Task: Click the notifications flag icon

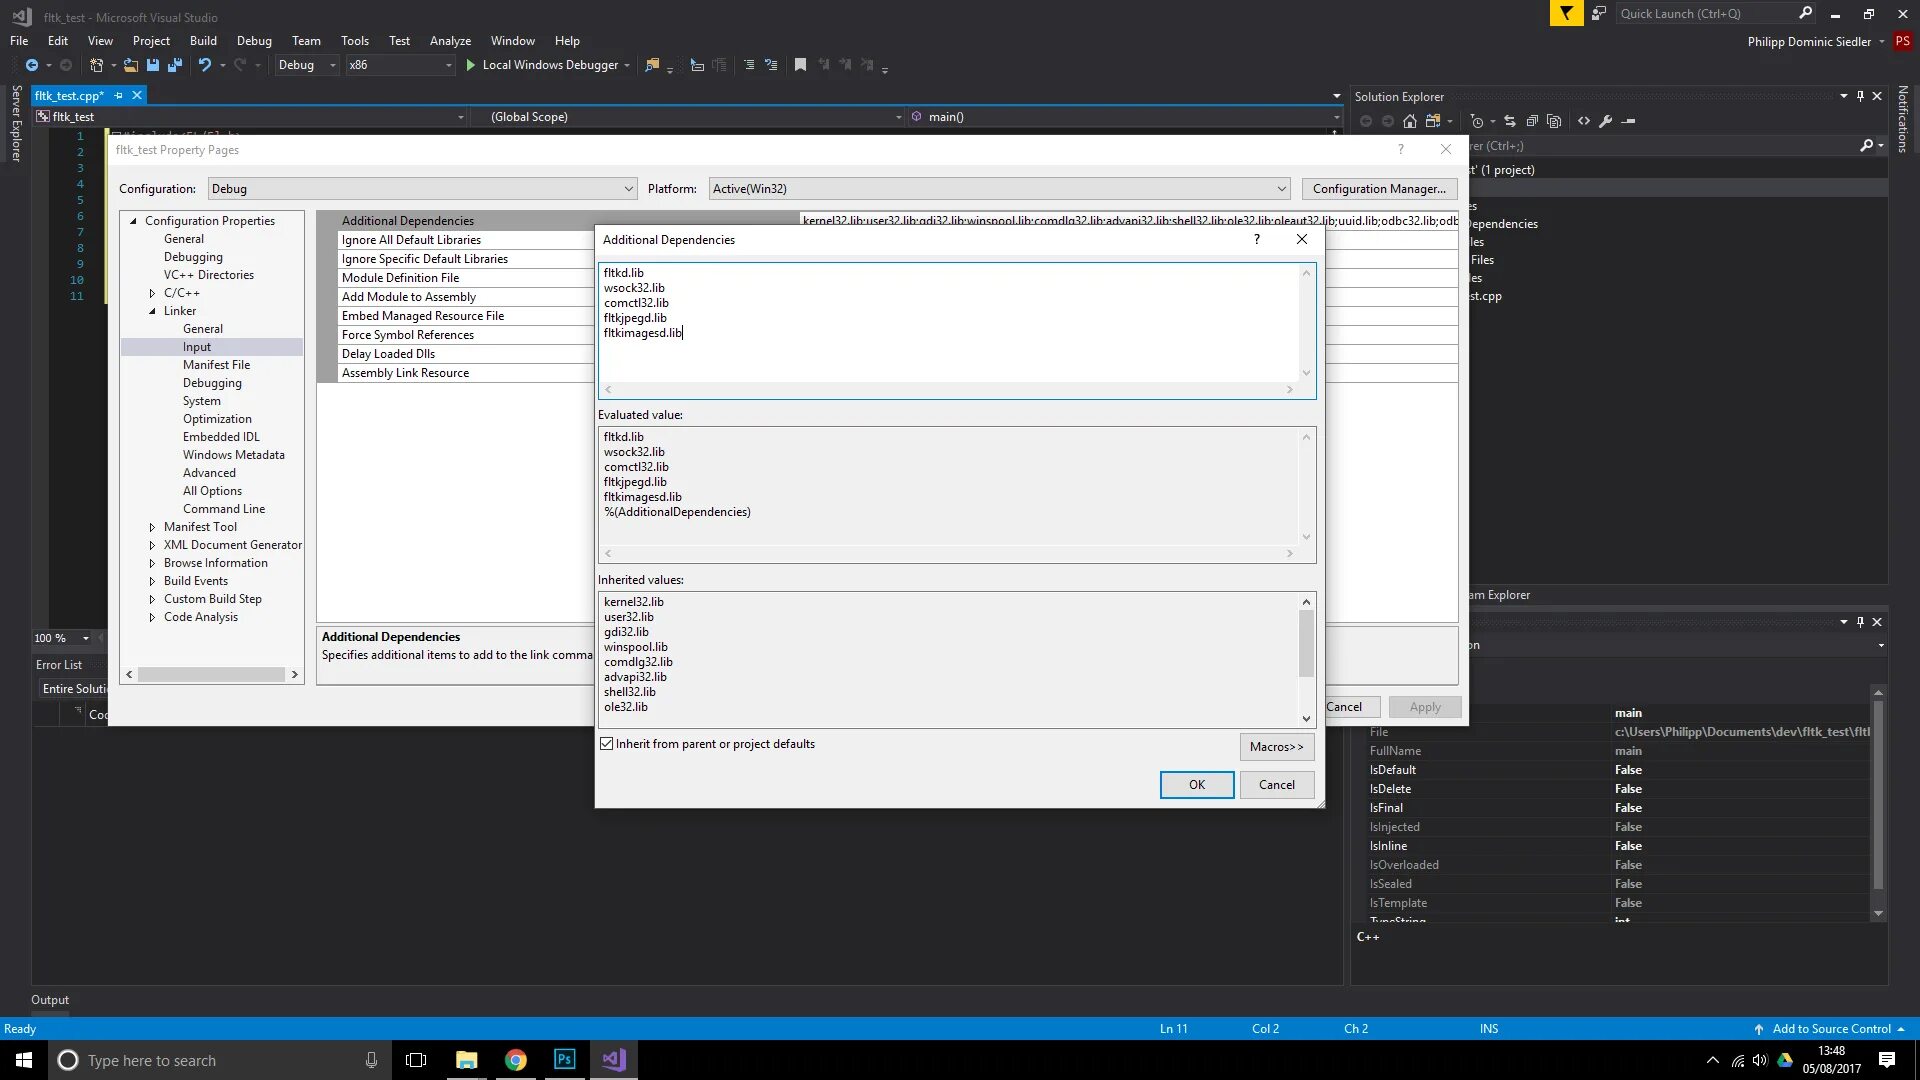Action: 1566,13
